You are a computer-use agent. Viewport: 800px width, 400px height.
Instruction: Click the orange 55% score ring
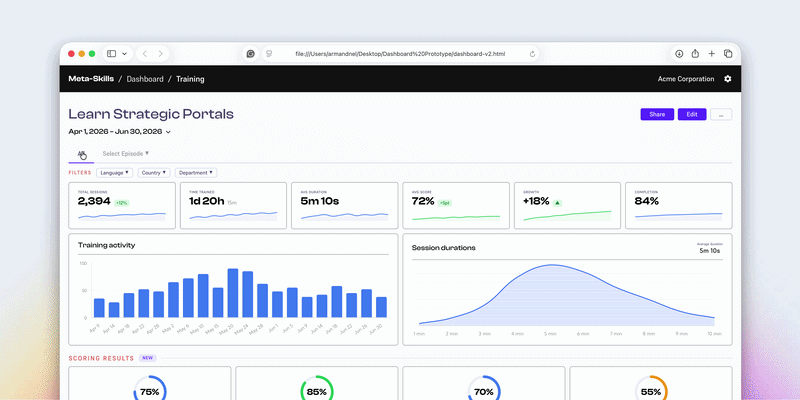pyautogui.click(x=651, y=389)
